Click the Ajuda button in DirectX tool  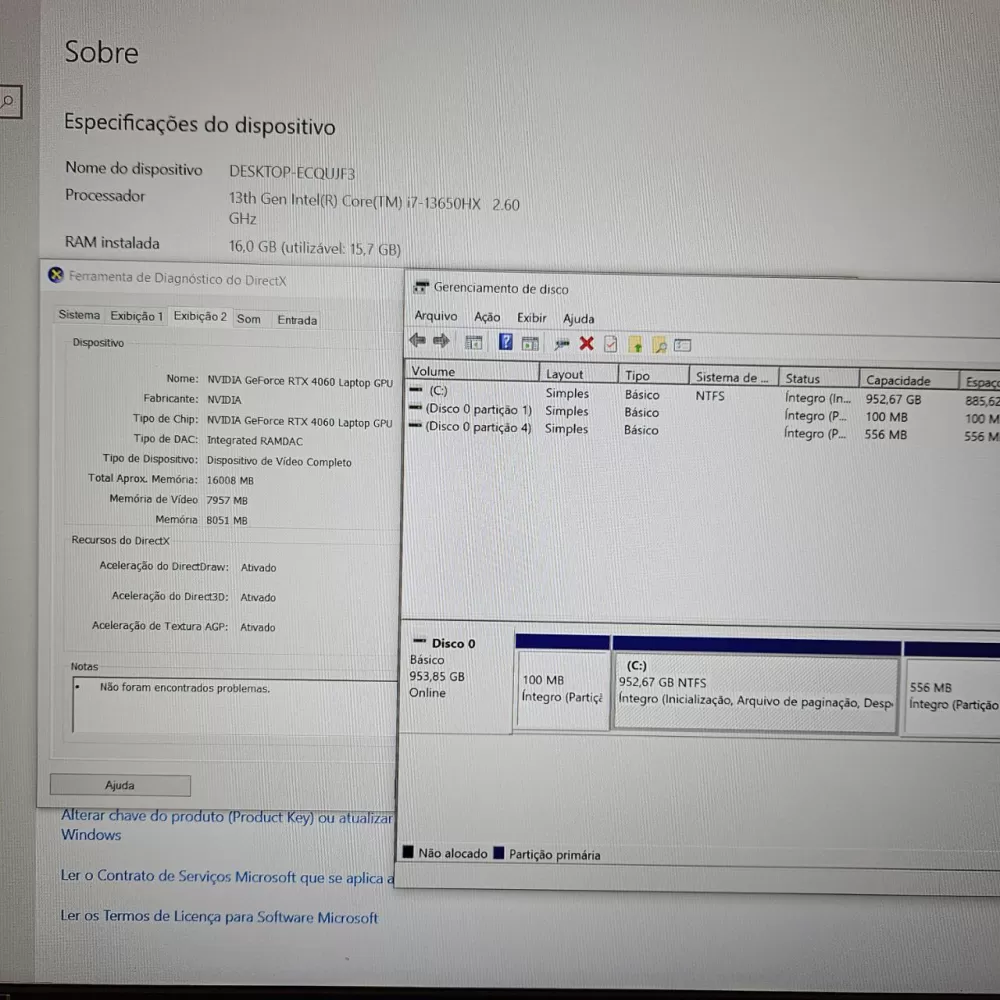click(x=120, y=785)
